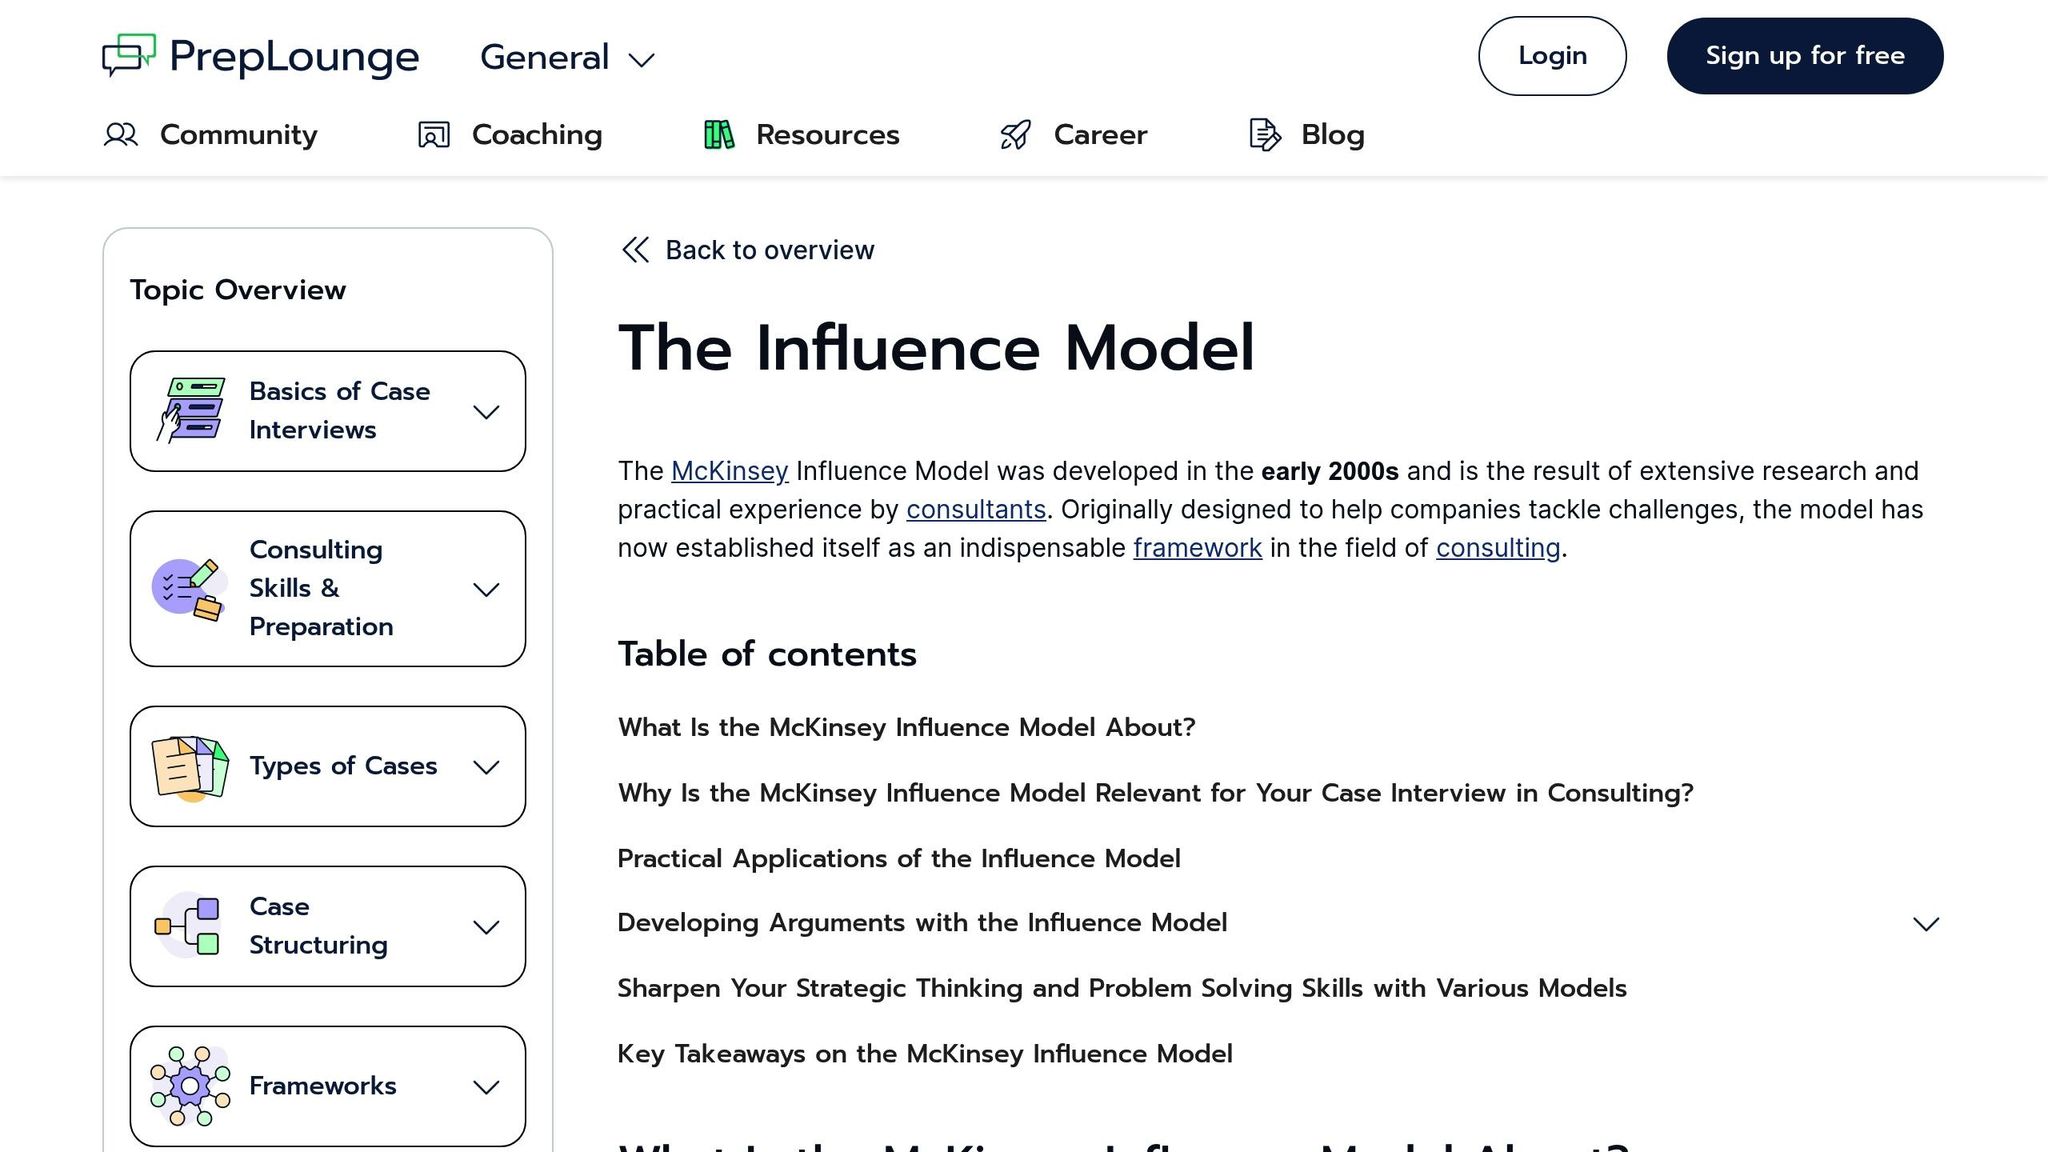
Task: Click the Topic Overview heading
Action: point(238,290)
